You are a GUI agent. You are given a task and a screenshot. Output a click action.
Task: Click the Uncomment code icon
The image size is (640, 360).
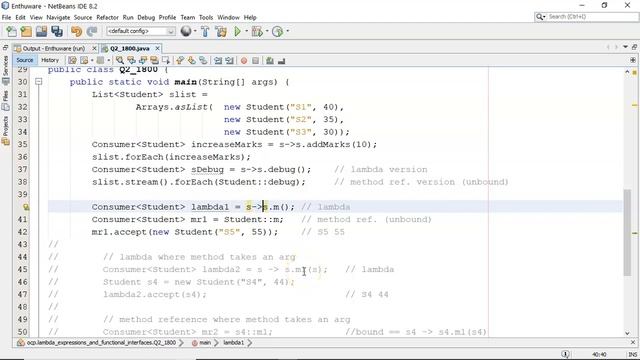click(281, 60)
